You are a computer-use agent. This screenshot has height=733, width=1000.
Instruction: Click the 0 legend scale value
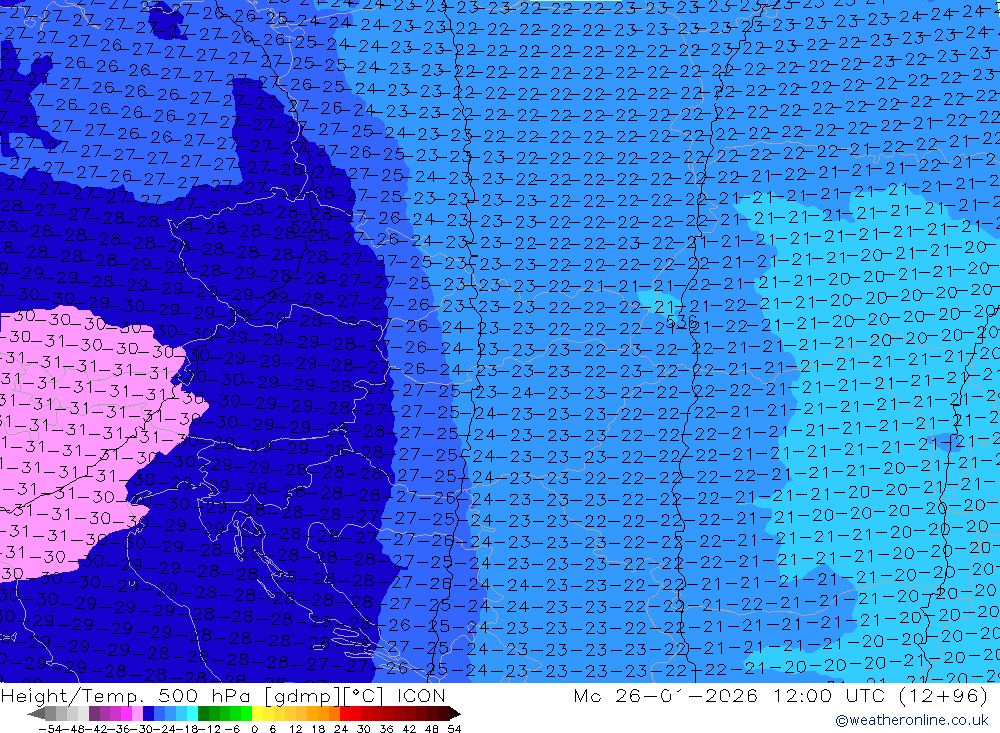tap(254, 729)
